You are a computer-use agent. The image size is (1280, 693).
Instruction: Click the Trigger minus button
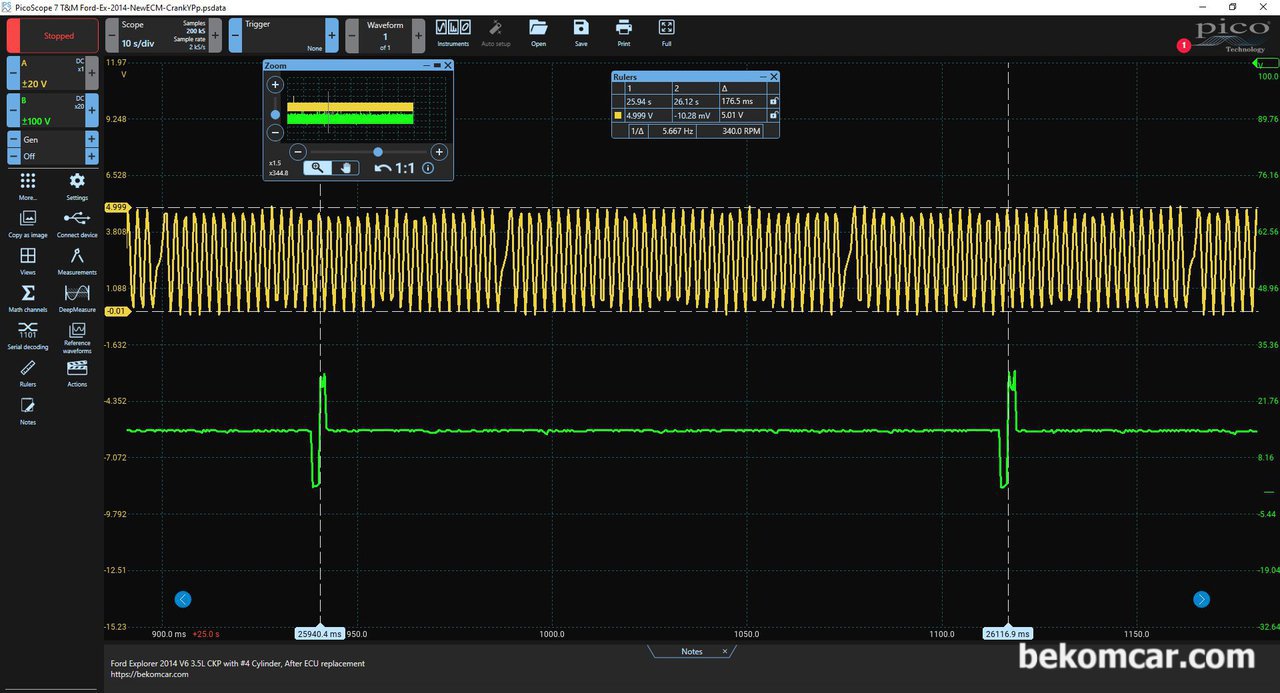click(234, 36)
